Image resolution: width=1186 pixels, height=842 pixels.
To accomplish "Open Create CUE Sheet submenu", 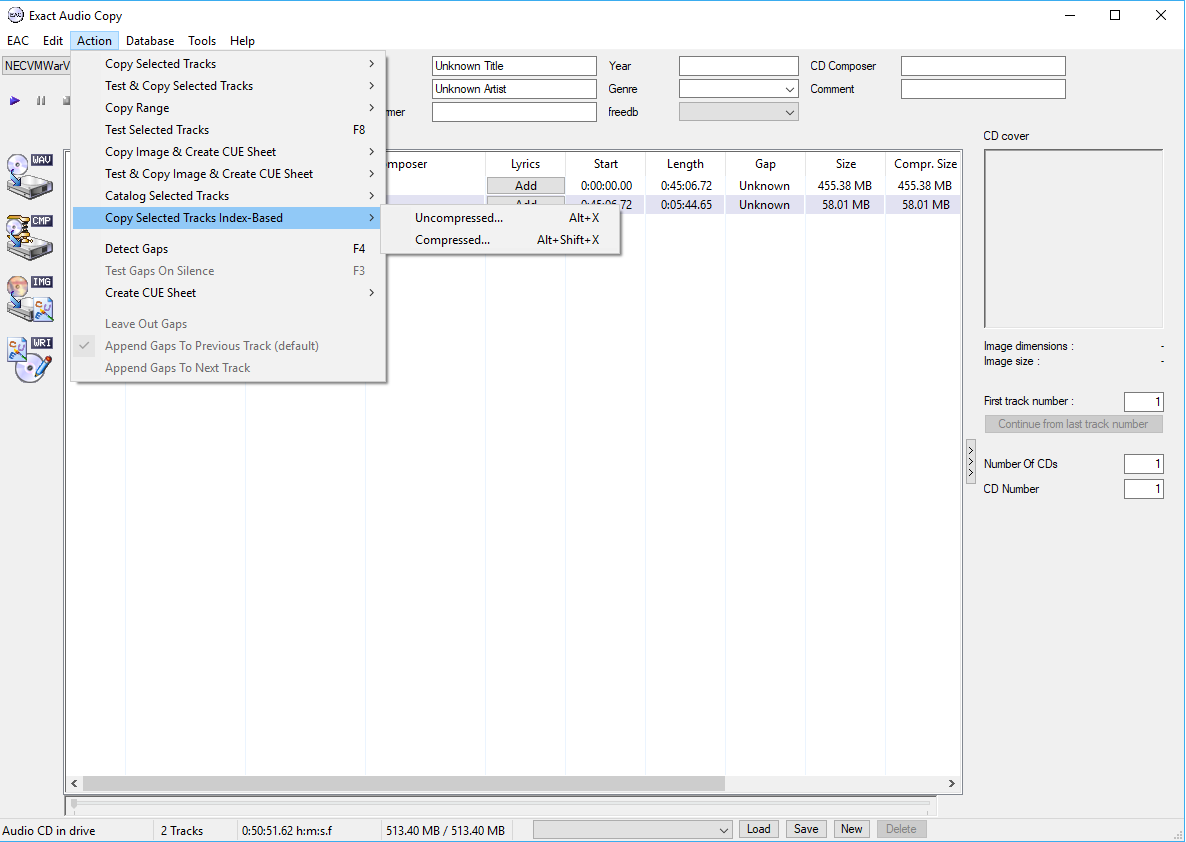I will click(x=229, y=292).
